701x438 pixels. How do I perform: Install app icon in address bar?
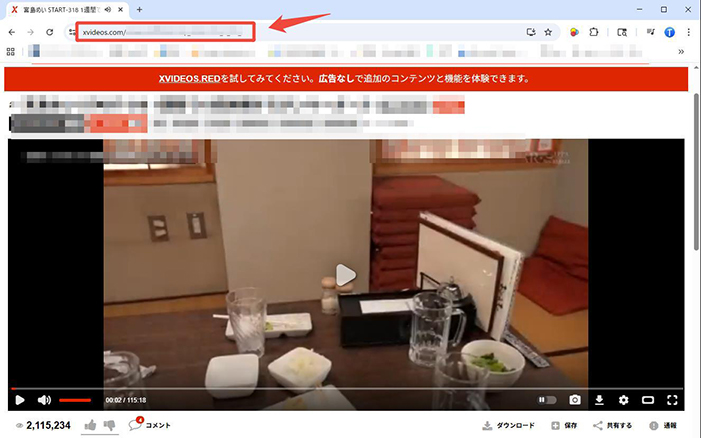click(531, 32)
